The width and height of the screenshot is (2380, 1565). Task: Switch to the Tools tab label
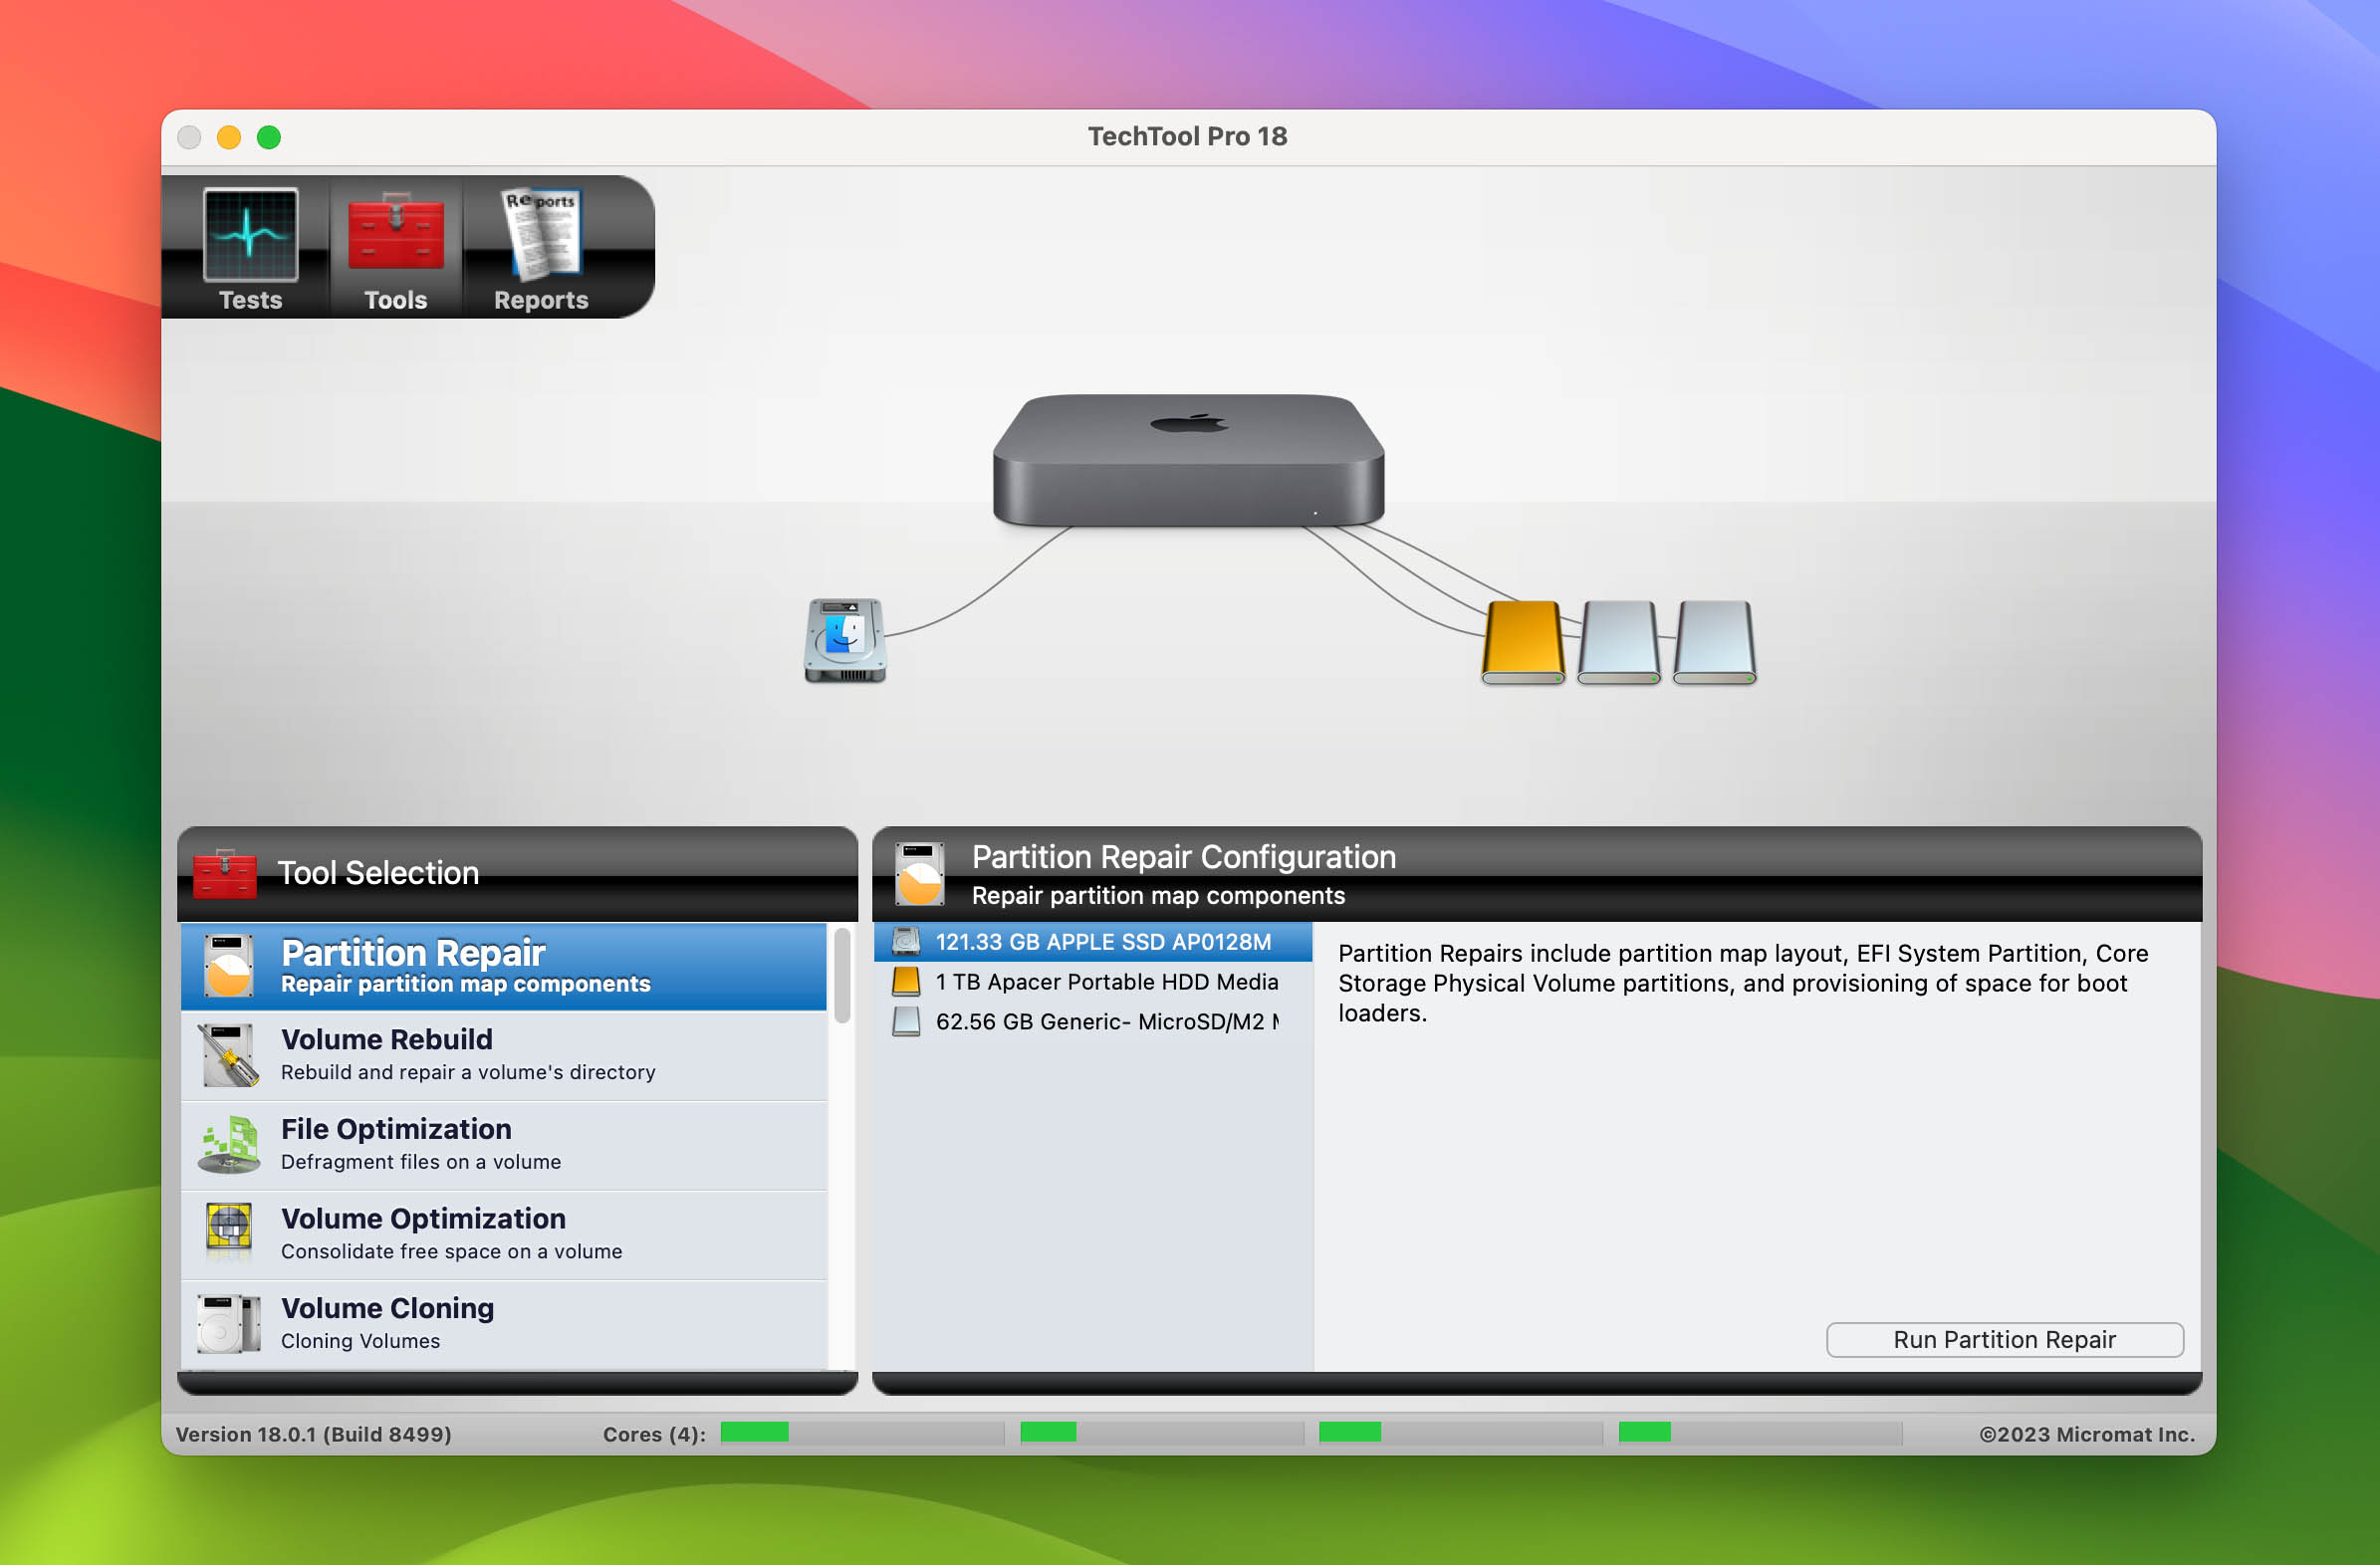[396, 300]
